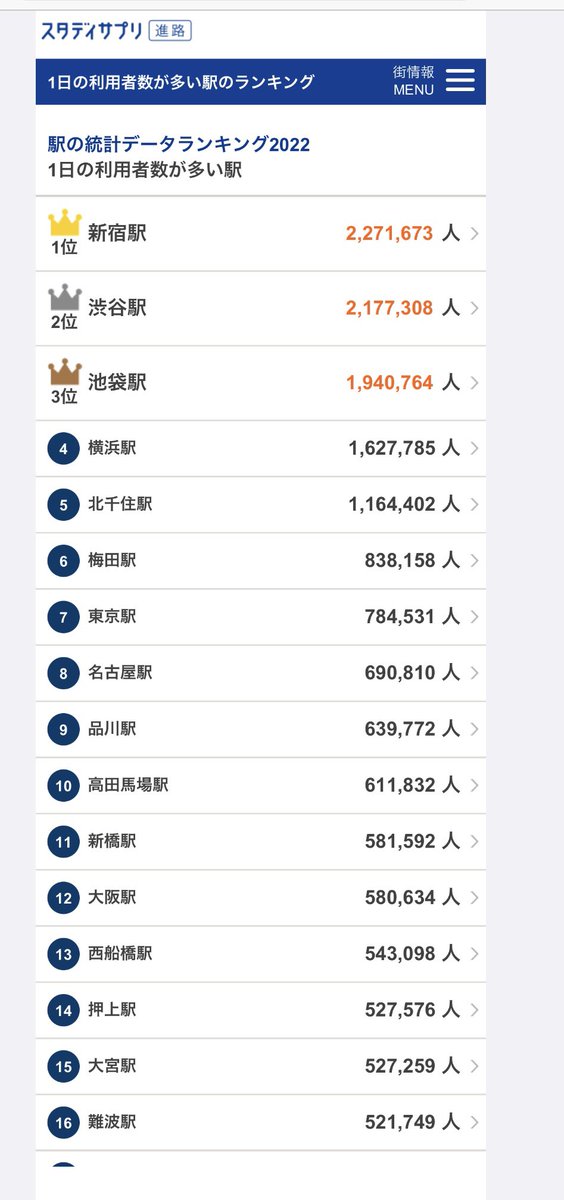This screenshot has width=564, height=1200.
Task: Click the rank 16 circle badge
Action: tap(63, 1123)
